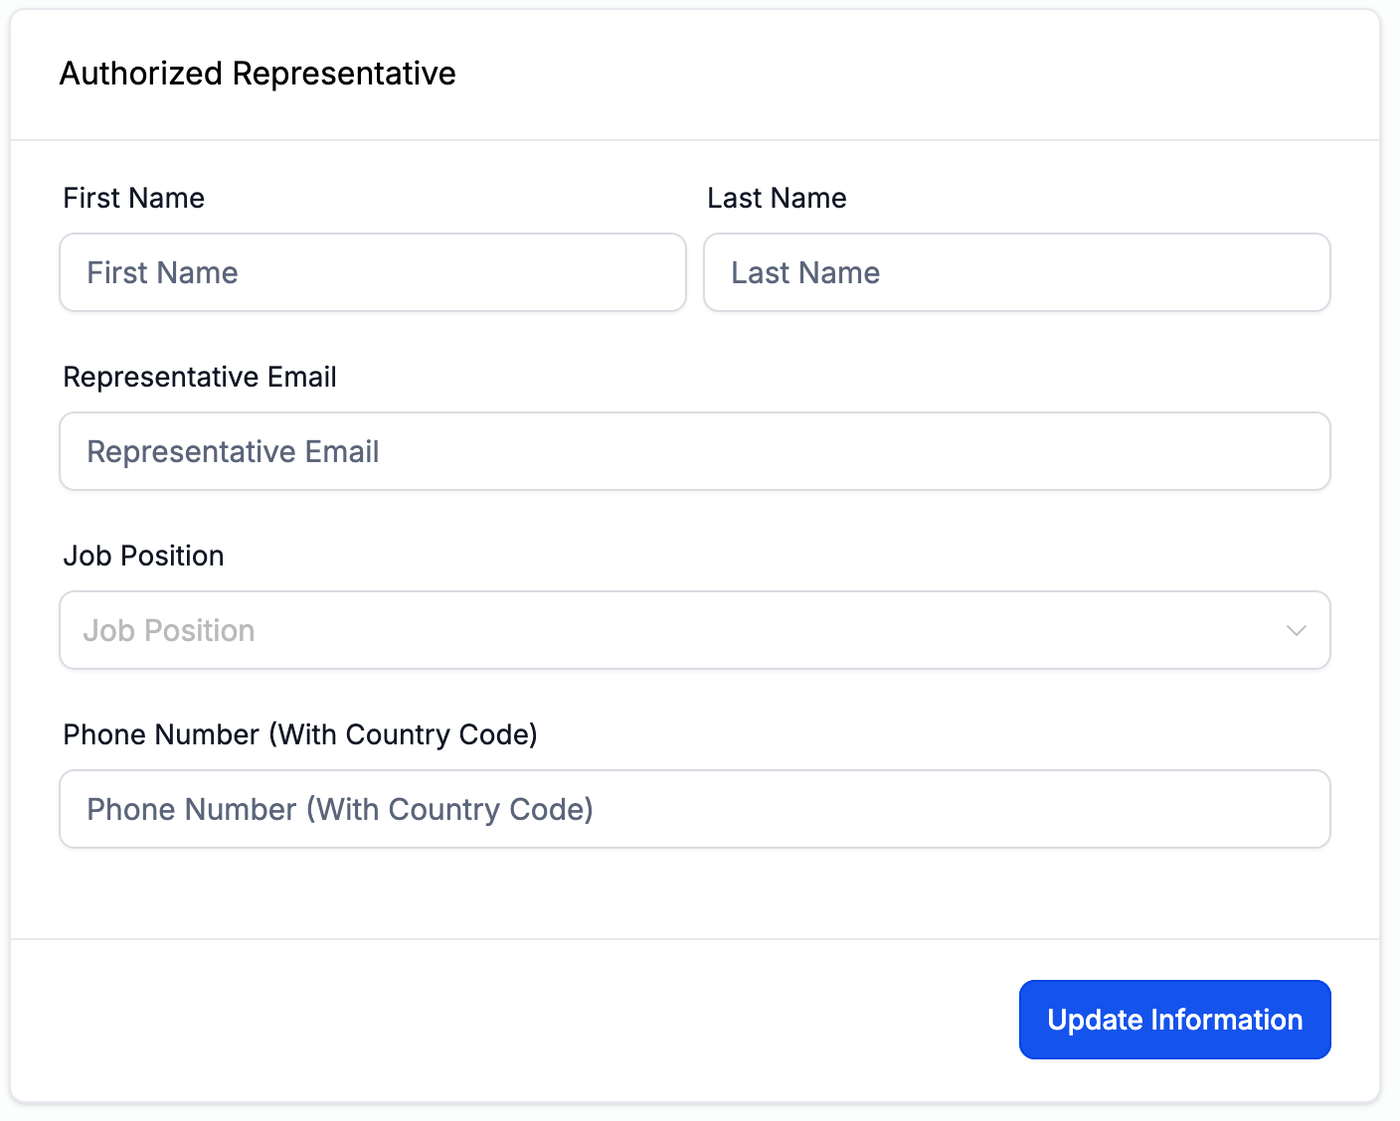The width and height of the screenshot is (1400, 1121).
Task: Click into the Representative Email field
Action: coord(694,452)
